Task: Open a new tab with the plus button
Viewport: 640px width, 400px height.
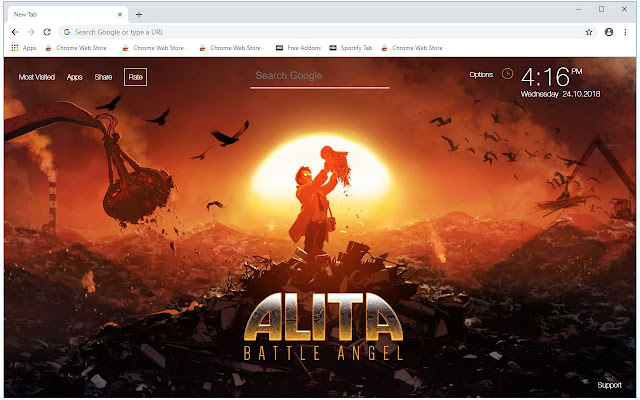Action: [139, 15]
